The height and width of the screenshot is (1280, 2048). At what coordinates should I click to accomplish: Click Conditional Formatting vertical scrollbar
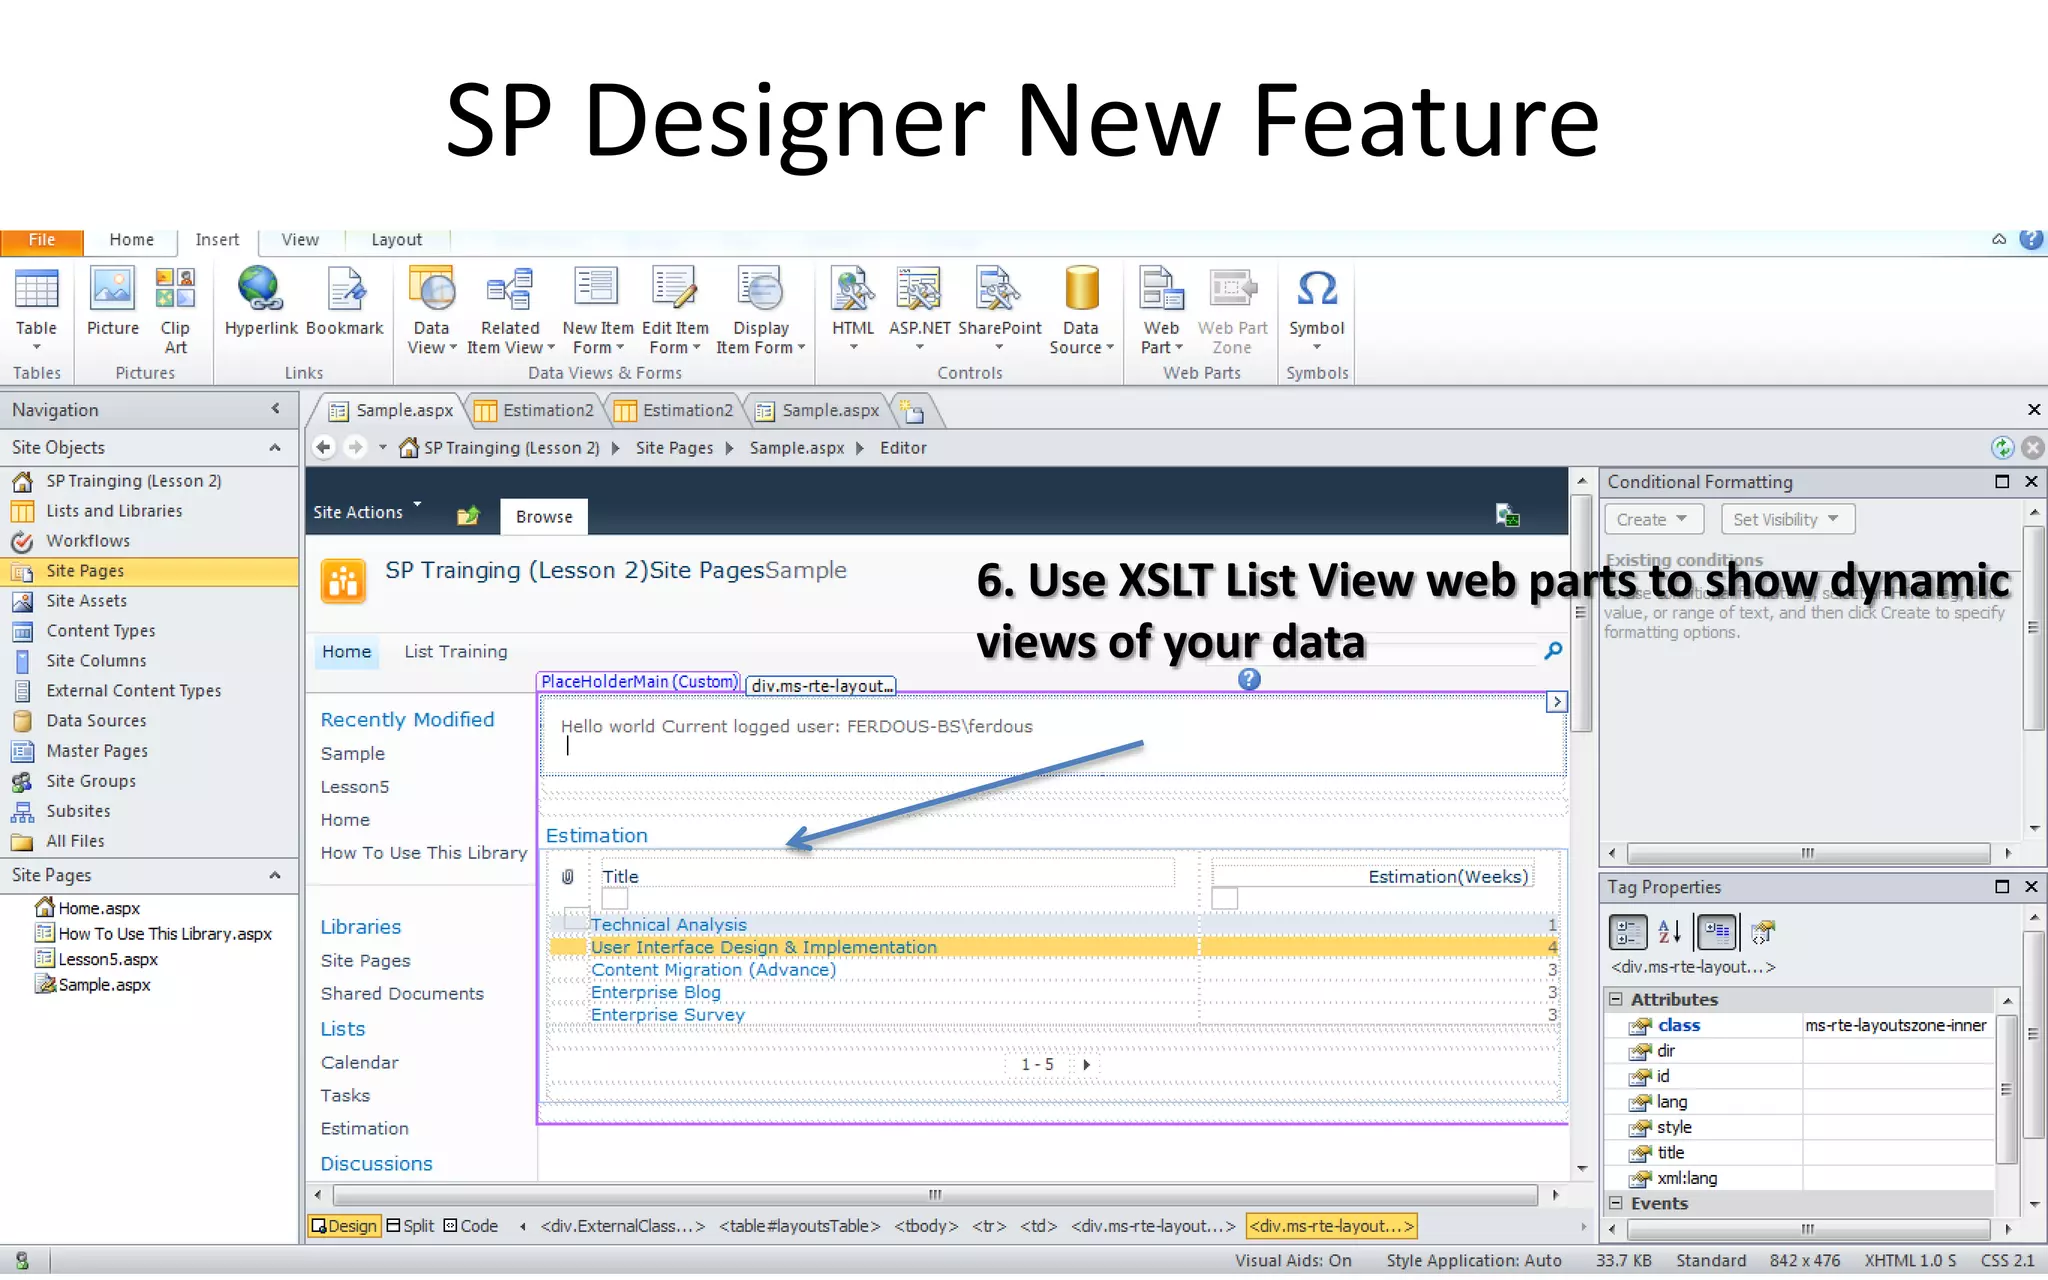point(2033,626)
